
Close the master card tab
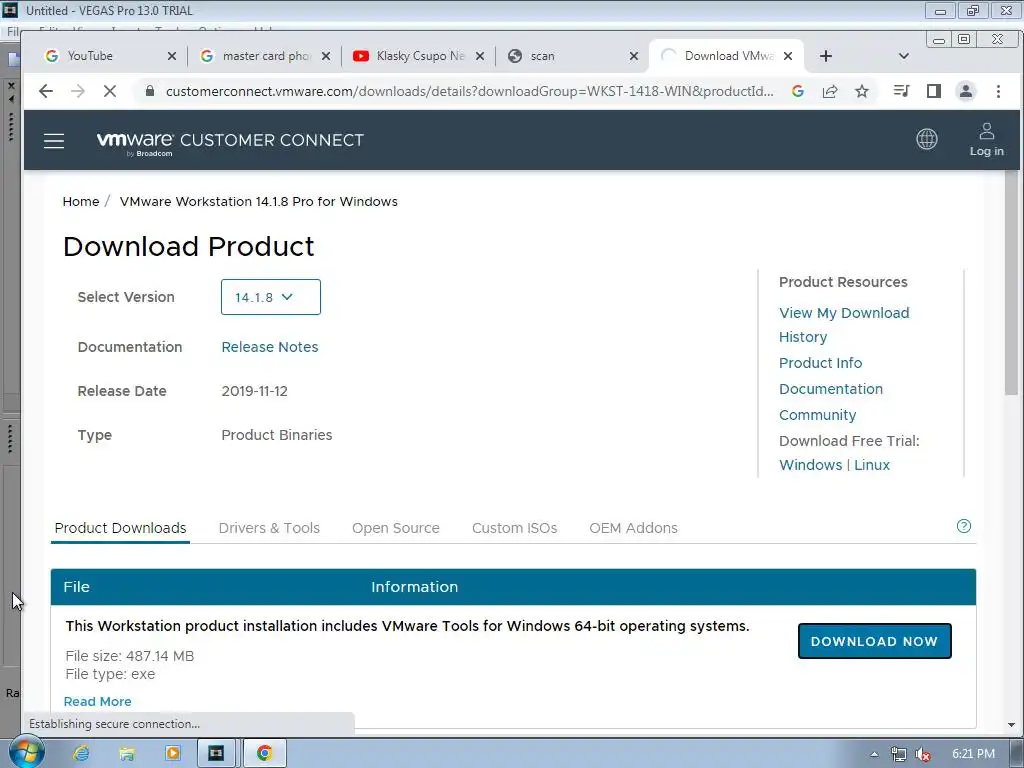(326, 56)
